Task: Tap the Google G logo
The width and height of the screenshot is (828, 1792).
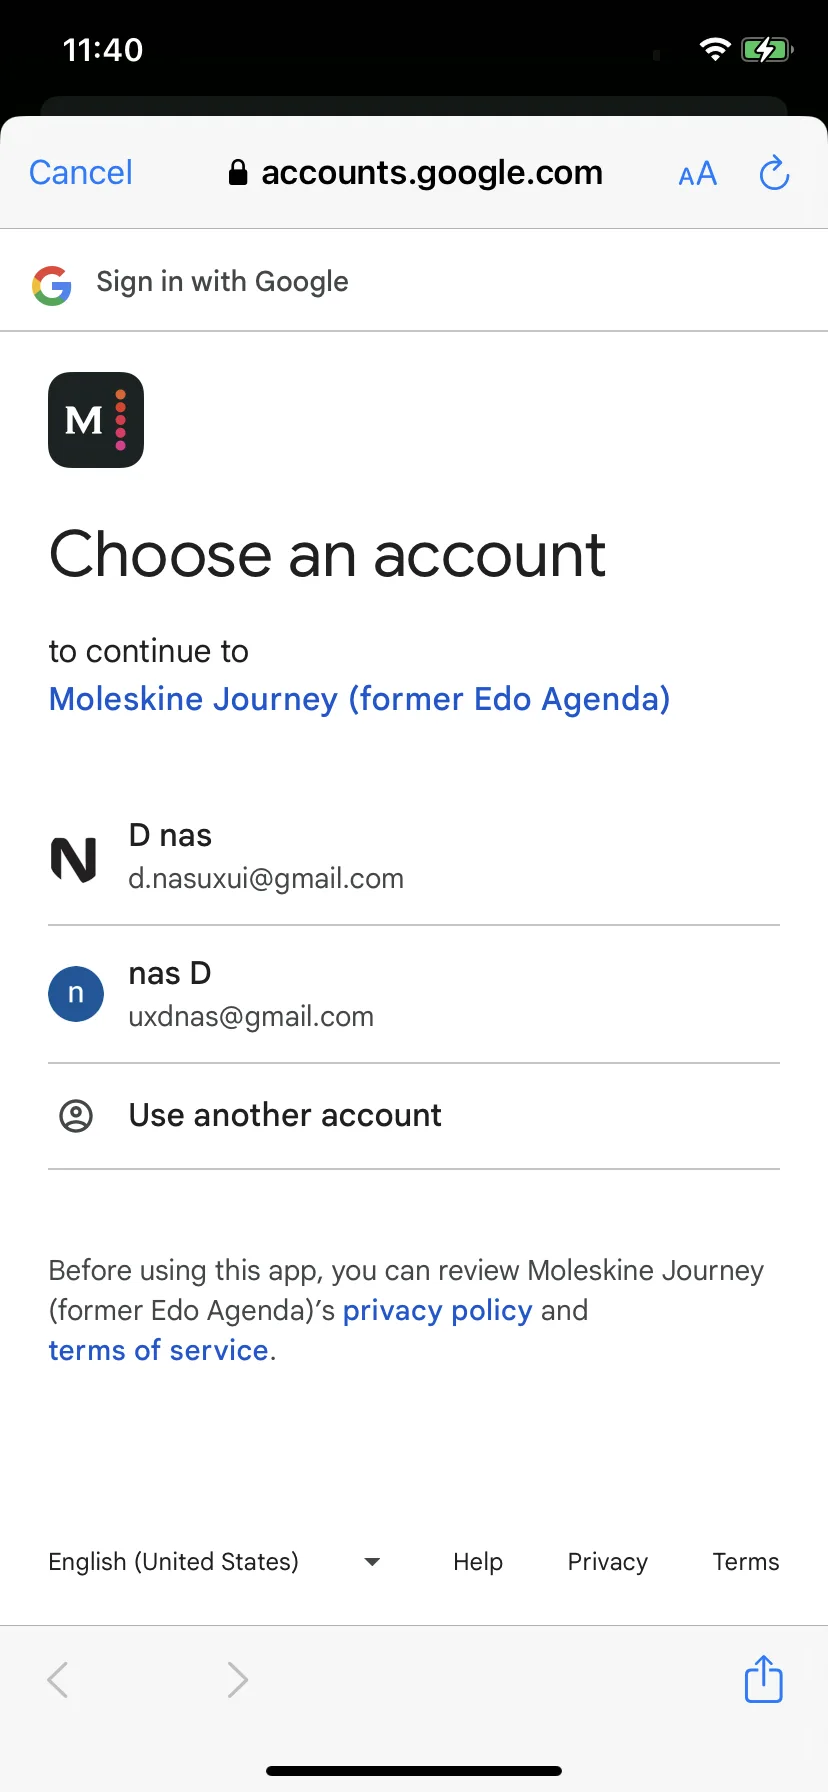Action: click(x=52, y=285)
